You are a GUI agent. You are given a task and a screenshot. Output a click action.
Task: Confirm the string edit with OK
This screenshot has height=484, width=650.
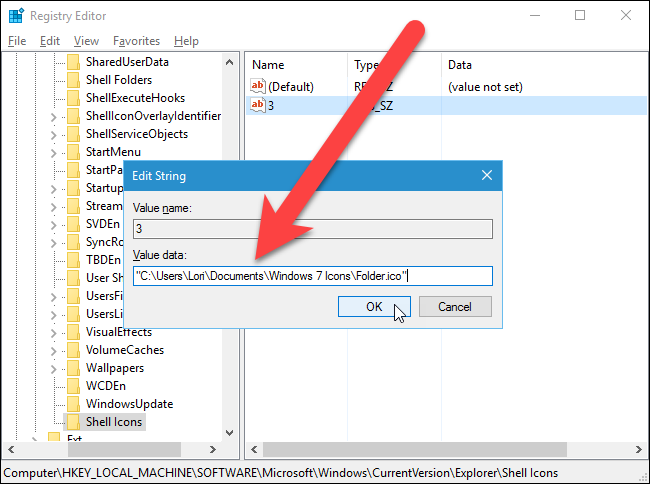click(x=374, y=307)
